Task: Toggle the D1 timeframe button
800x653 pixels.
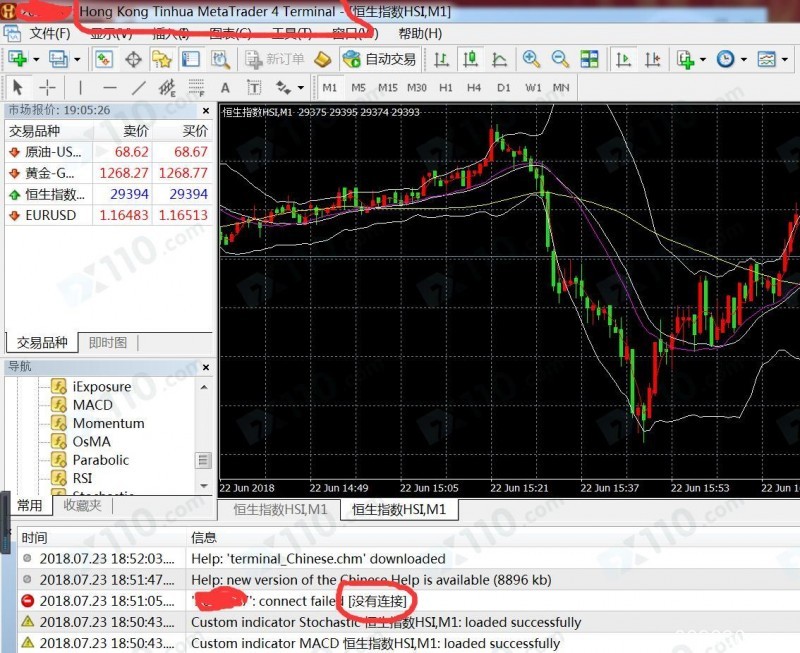Action: point(504,88)
